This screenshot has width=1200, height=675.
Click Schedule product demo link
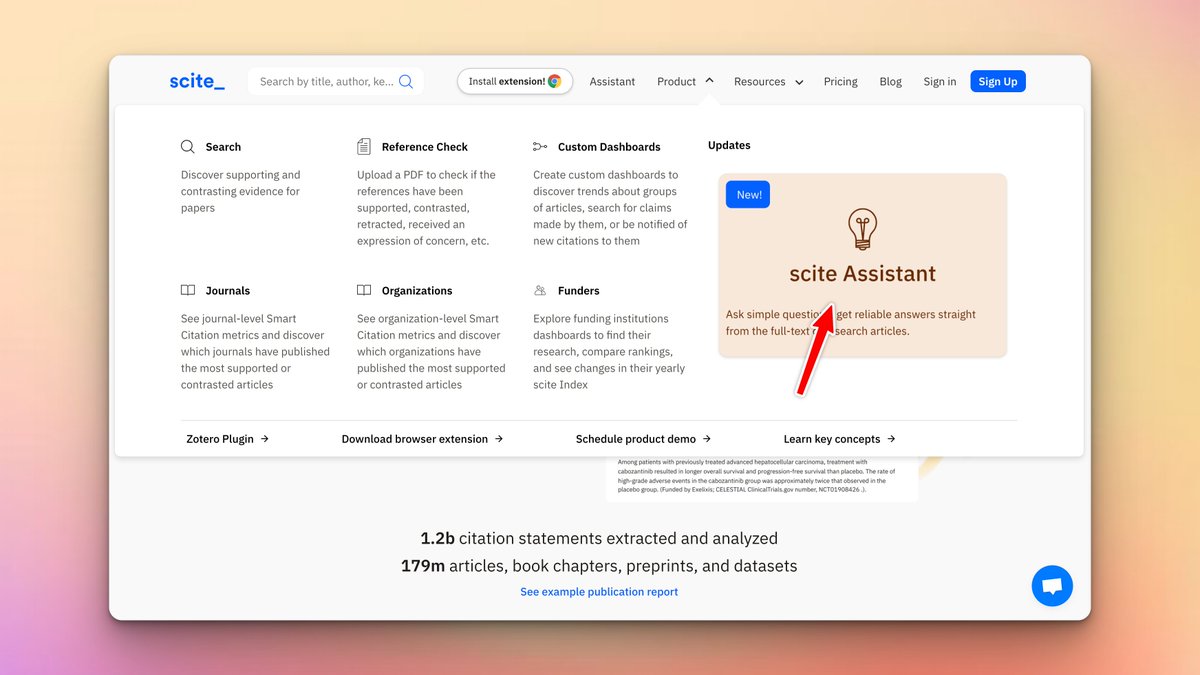coord(636,439)
